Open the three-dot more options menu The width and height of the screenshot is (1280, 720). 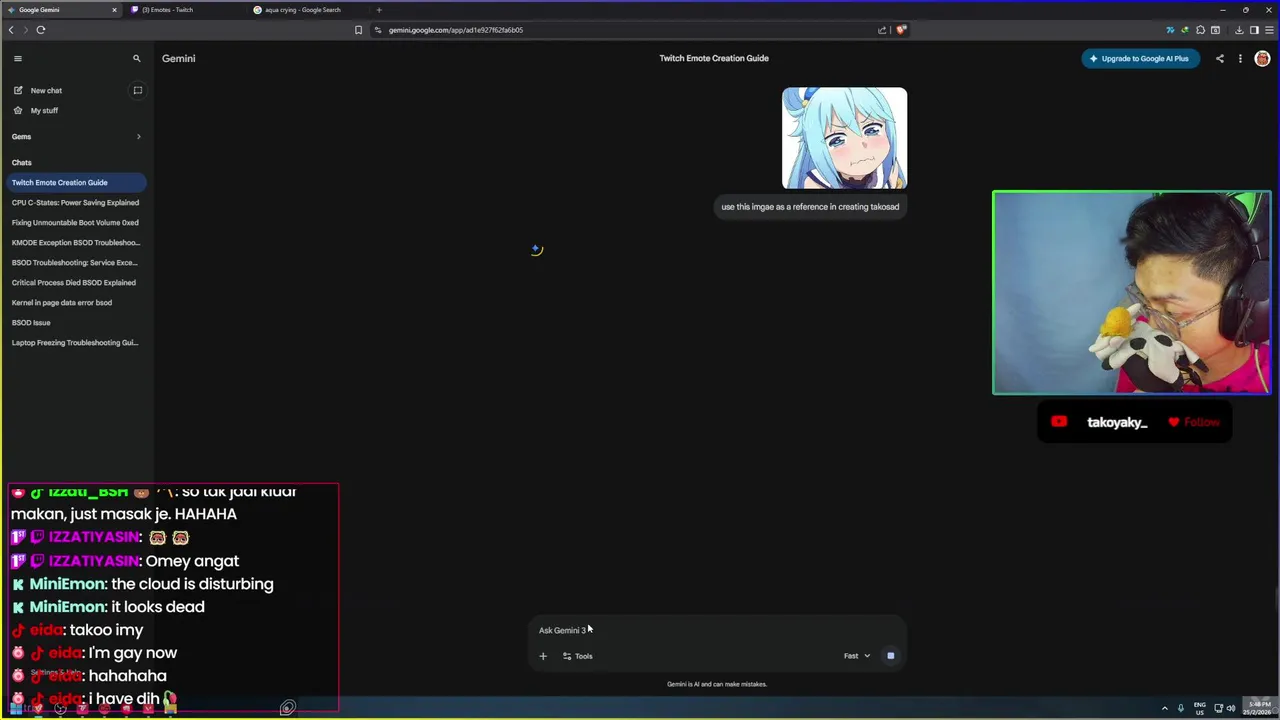click(x=1240, y=58)
